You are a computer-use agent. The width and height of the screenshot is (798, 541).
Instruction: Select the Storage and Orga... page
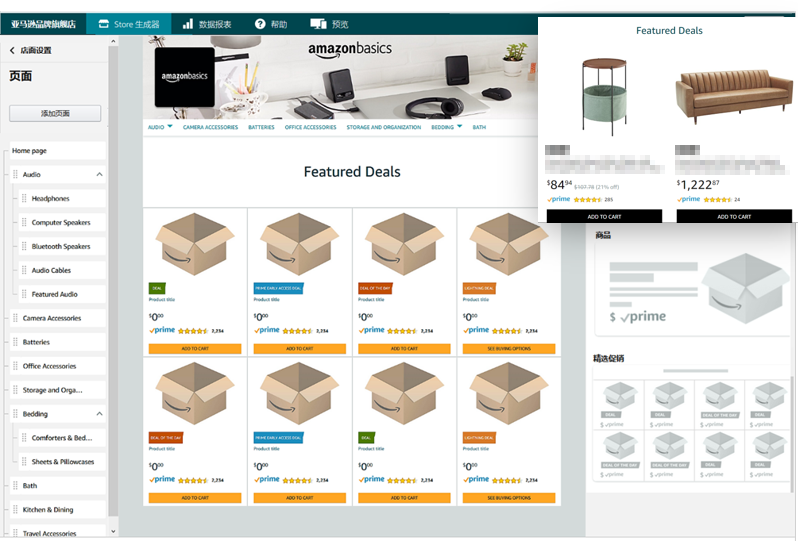tap(58, 390)
